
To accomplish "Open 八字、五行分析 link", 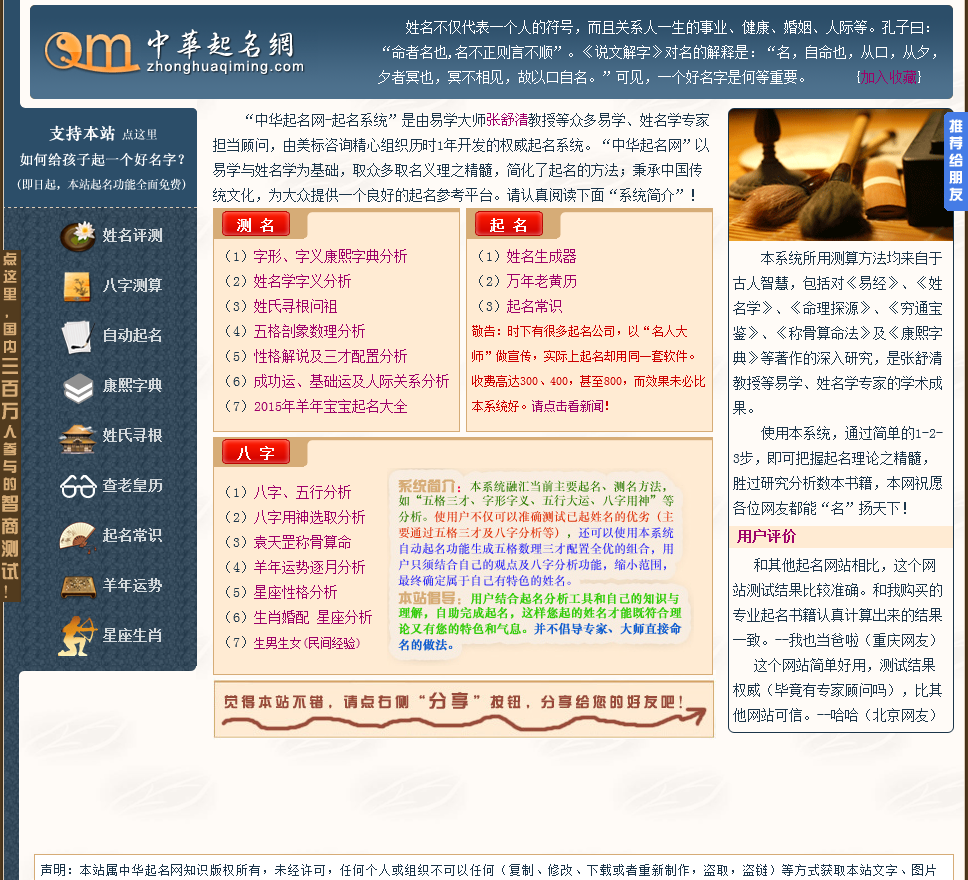I will [302, 492].
